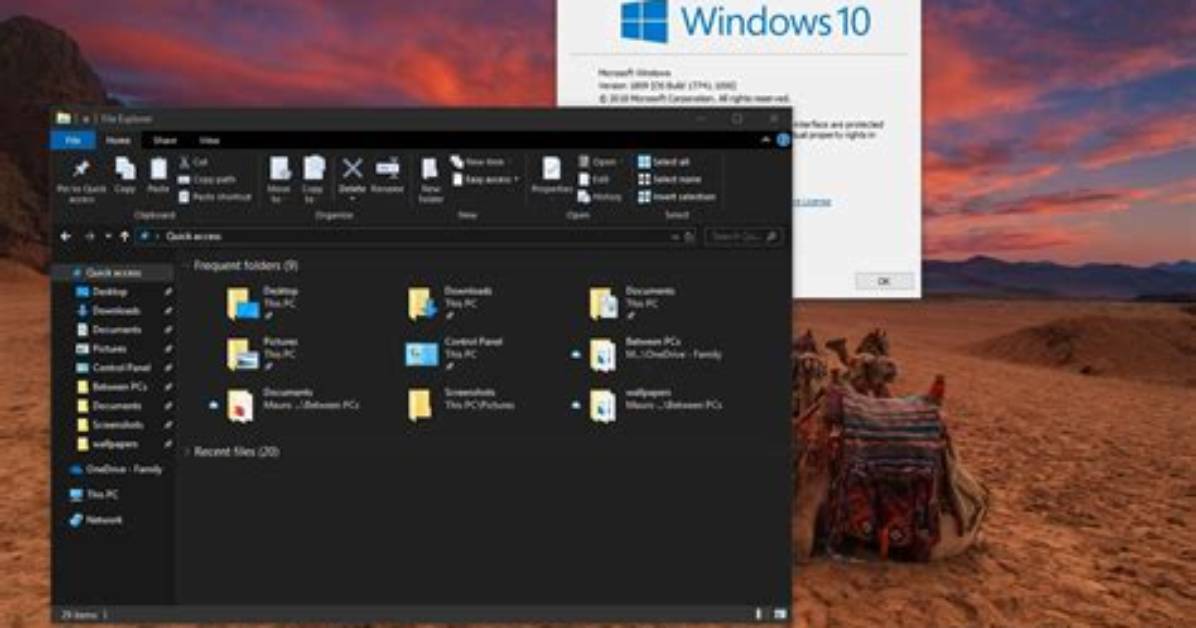This screenshot has width=1196, height=628.
Task: Expand the Recent files group
Action: 187,452
